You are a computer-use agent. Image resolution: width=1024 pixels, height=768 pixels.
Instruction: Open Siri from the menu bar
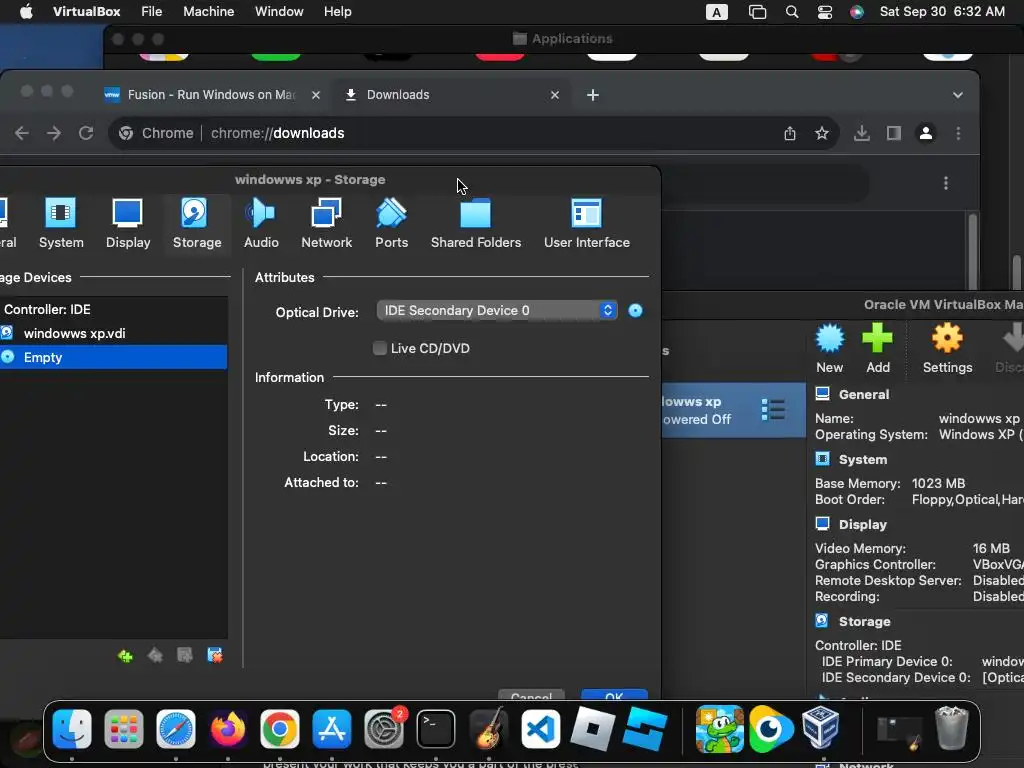click(857, 12)
